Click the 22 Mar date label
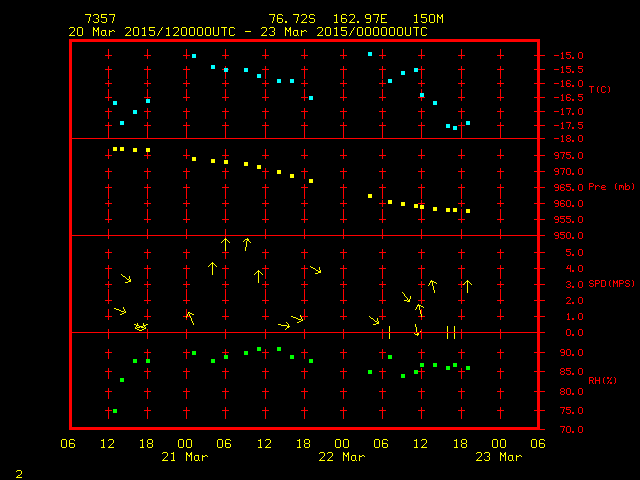 click(x=342, y=457)
